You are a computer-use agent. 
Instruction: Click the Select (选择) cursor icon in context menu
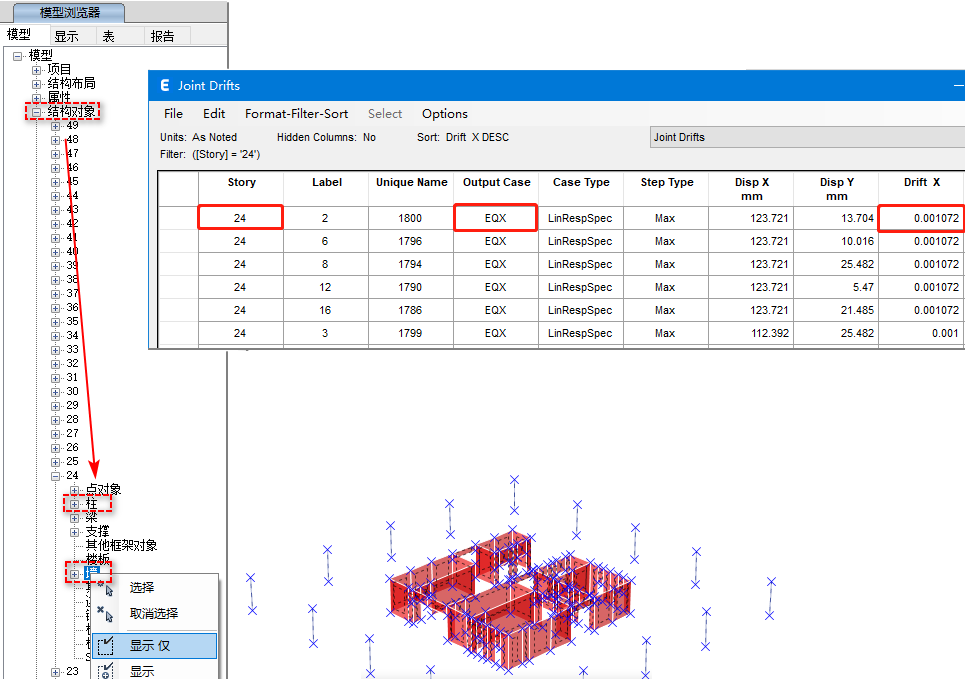(107, 588)
